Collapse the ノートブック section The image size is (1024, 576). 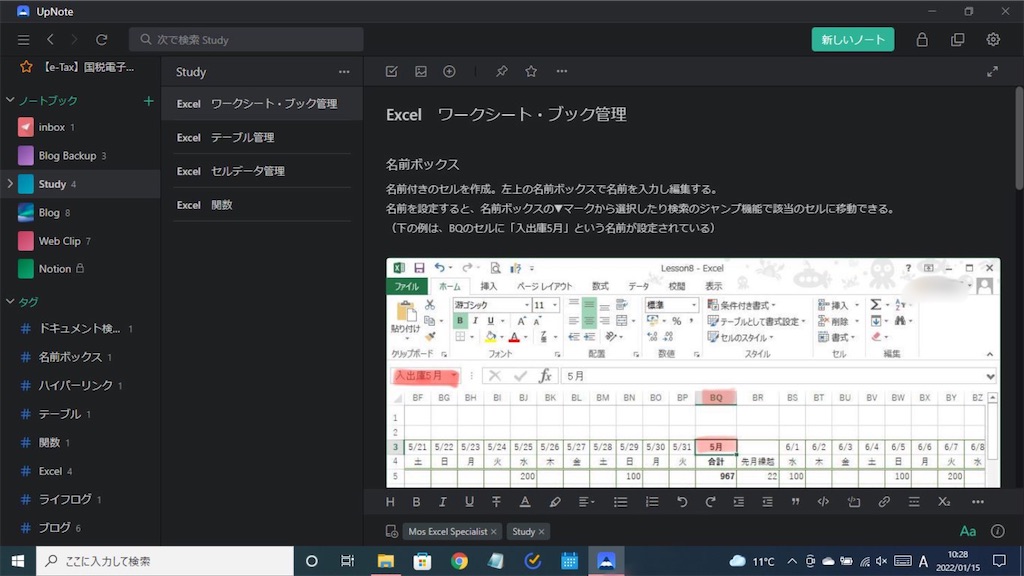click(10, 100)
